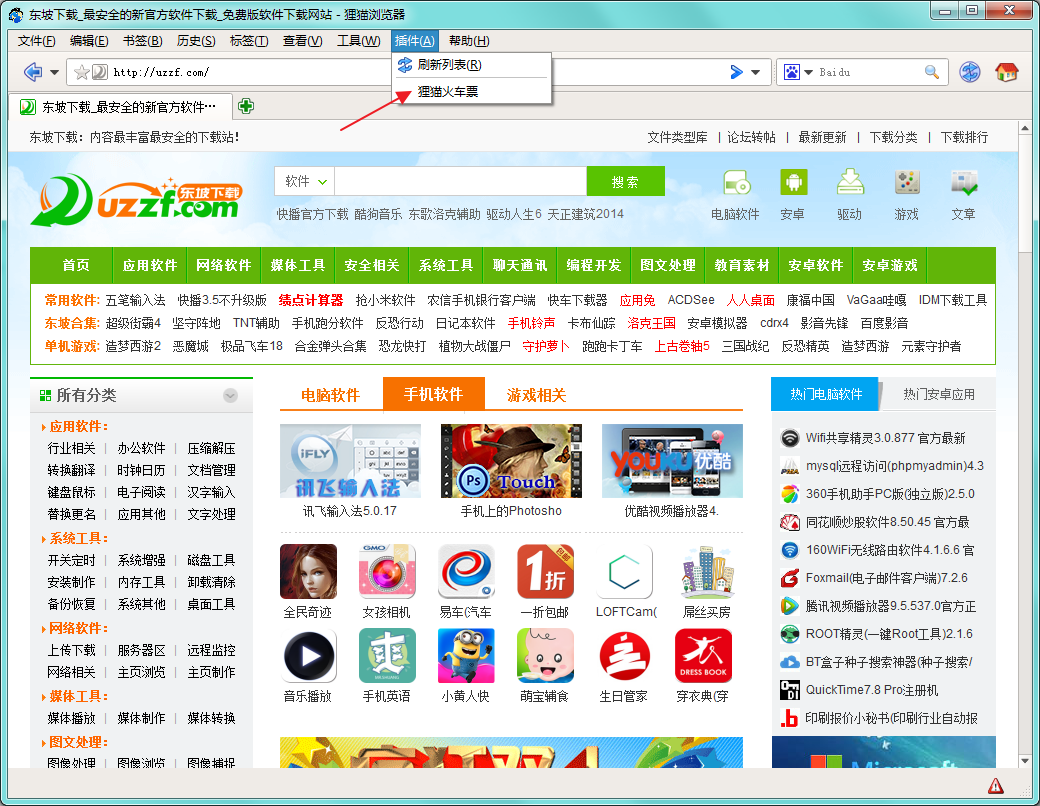Open Foxmail(电子邮件客户端)7.2.6 link
1040x806 pixels.
[887, 578]
